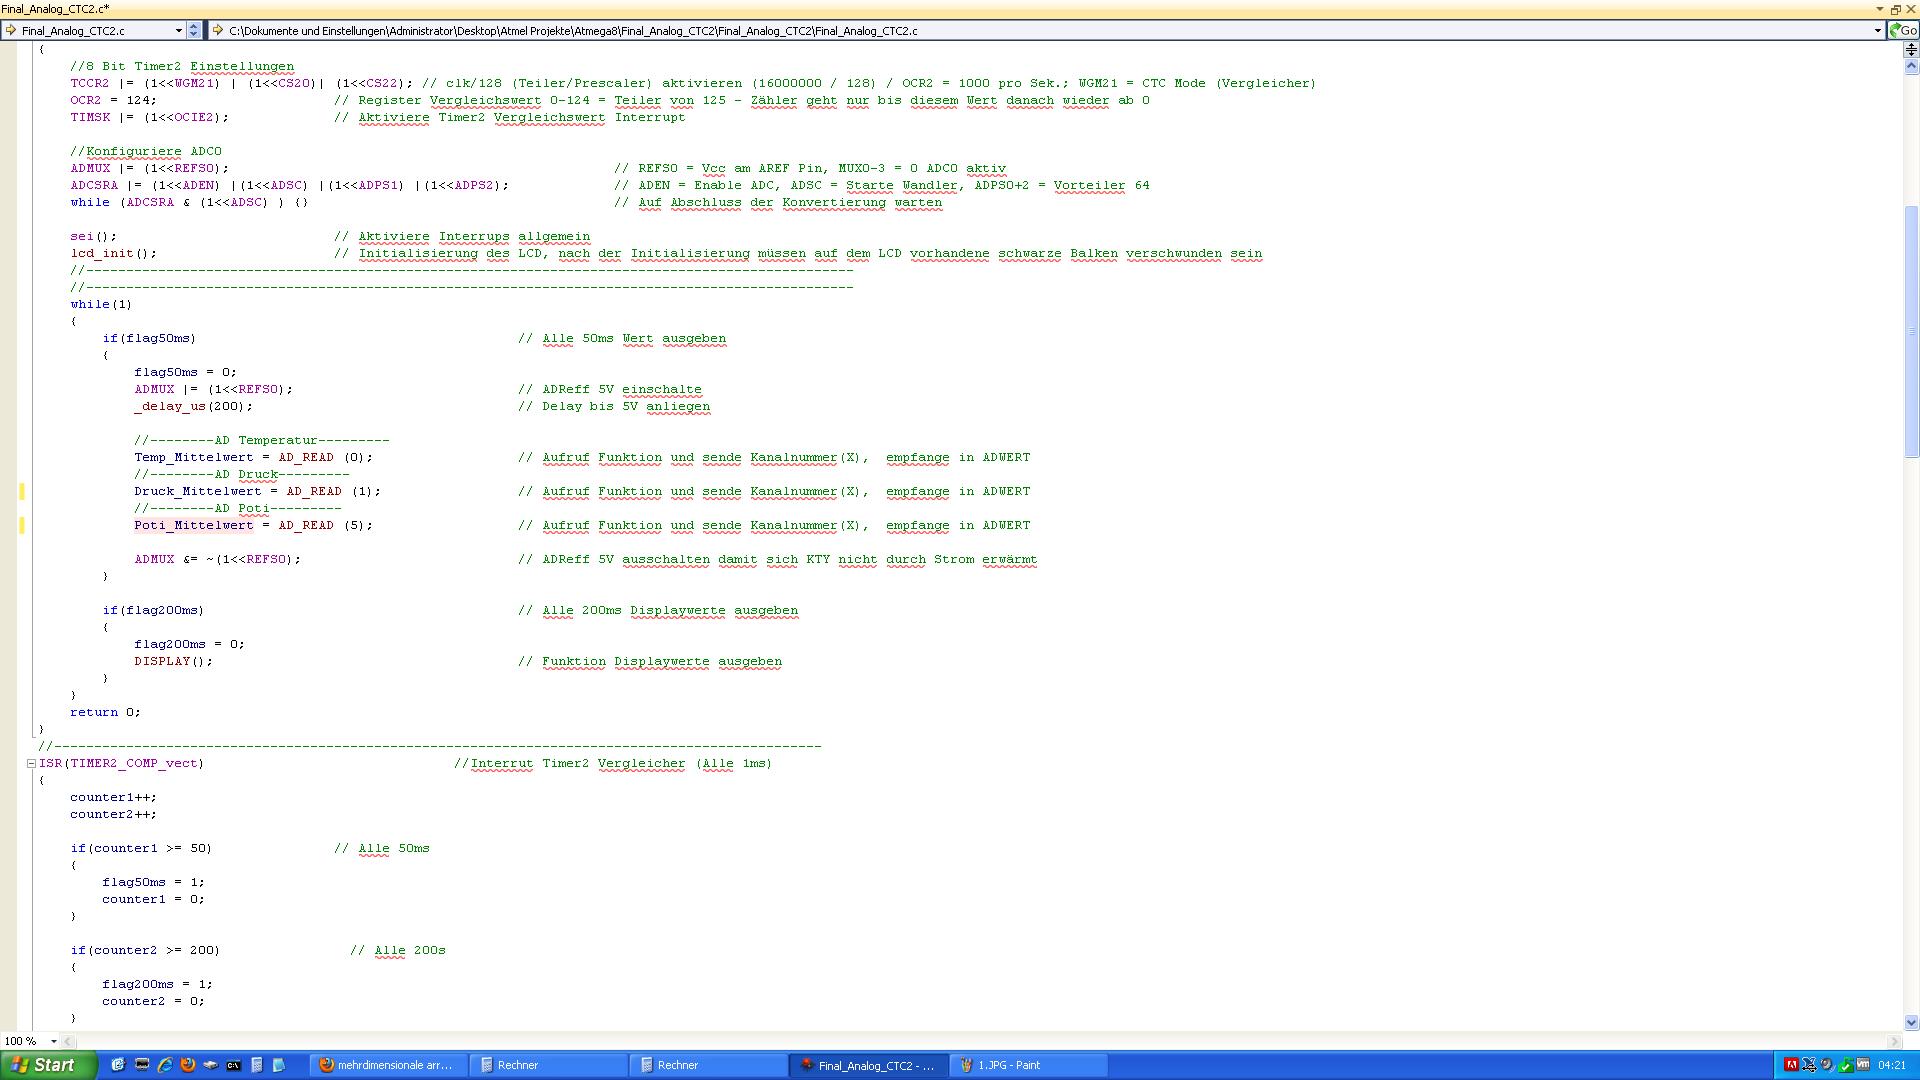Click the horizontal scrollbar right arrow
Image resolution: width=1920 pixels, height=1080 pixels.
(1896, 1041)
